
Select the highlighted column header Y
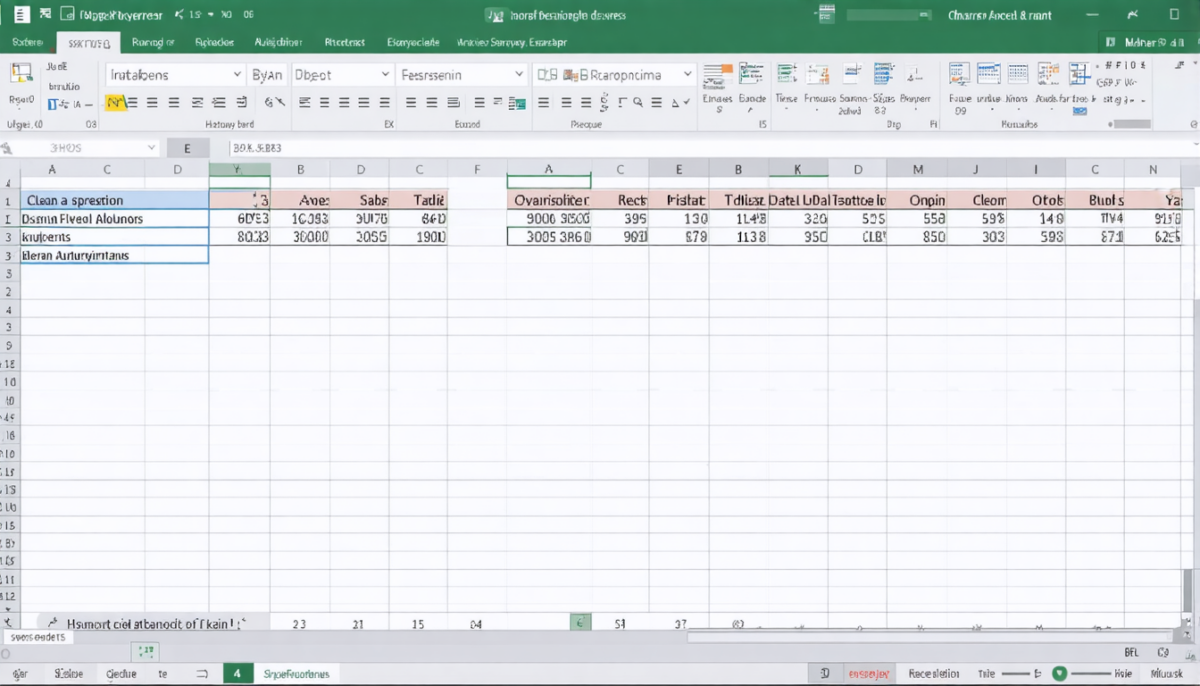238,169
